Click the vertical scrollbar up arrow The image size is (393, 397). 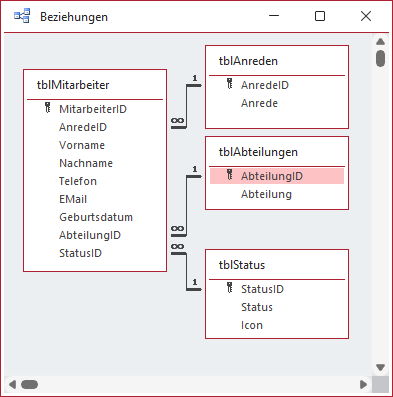pyautogui.click(x=380, y=42)
